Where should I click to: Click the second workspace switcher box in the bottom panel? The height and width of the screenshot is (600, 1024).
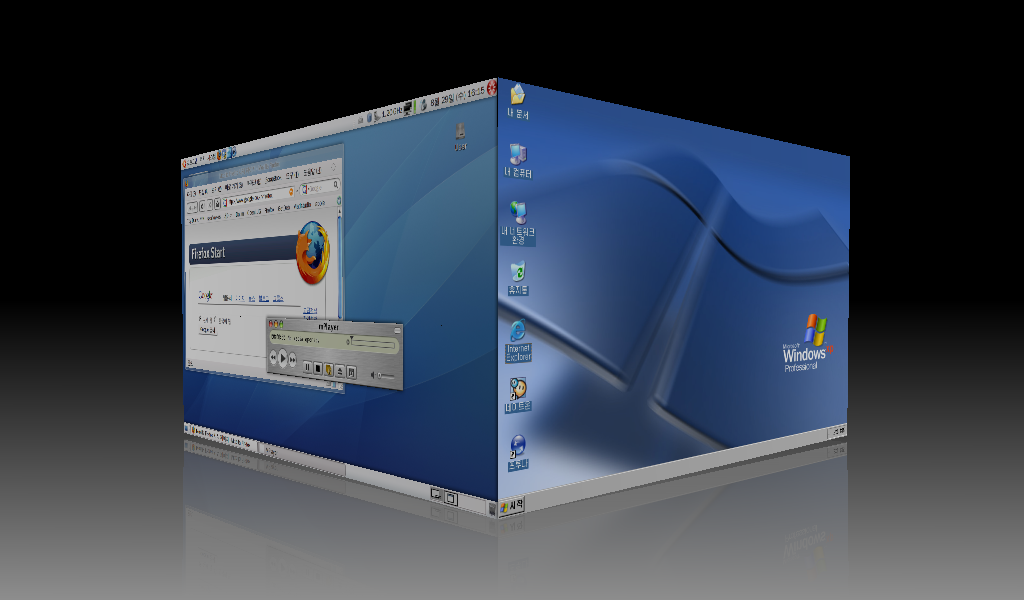[x=451, y=498]
